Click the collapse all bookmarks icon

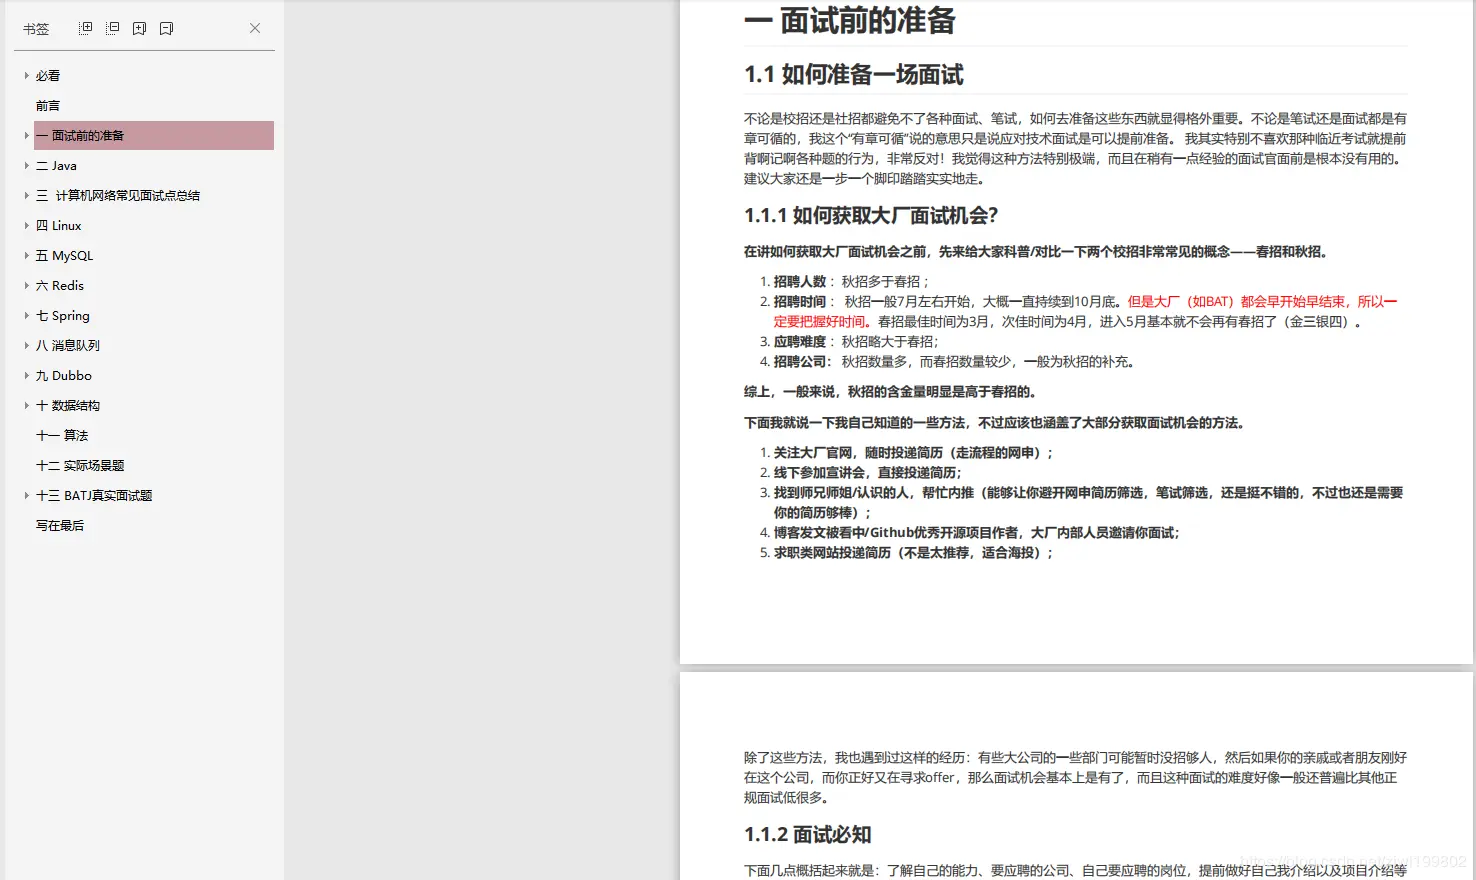[x=113, y=27]
